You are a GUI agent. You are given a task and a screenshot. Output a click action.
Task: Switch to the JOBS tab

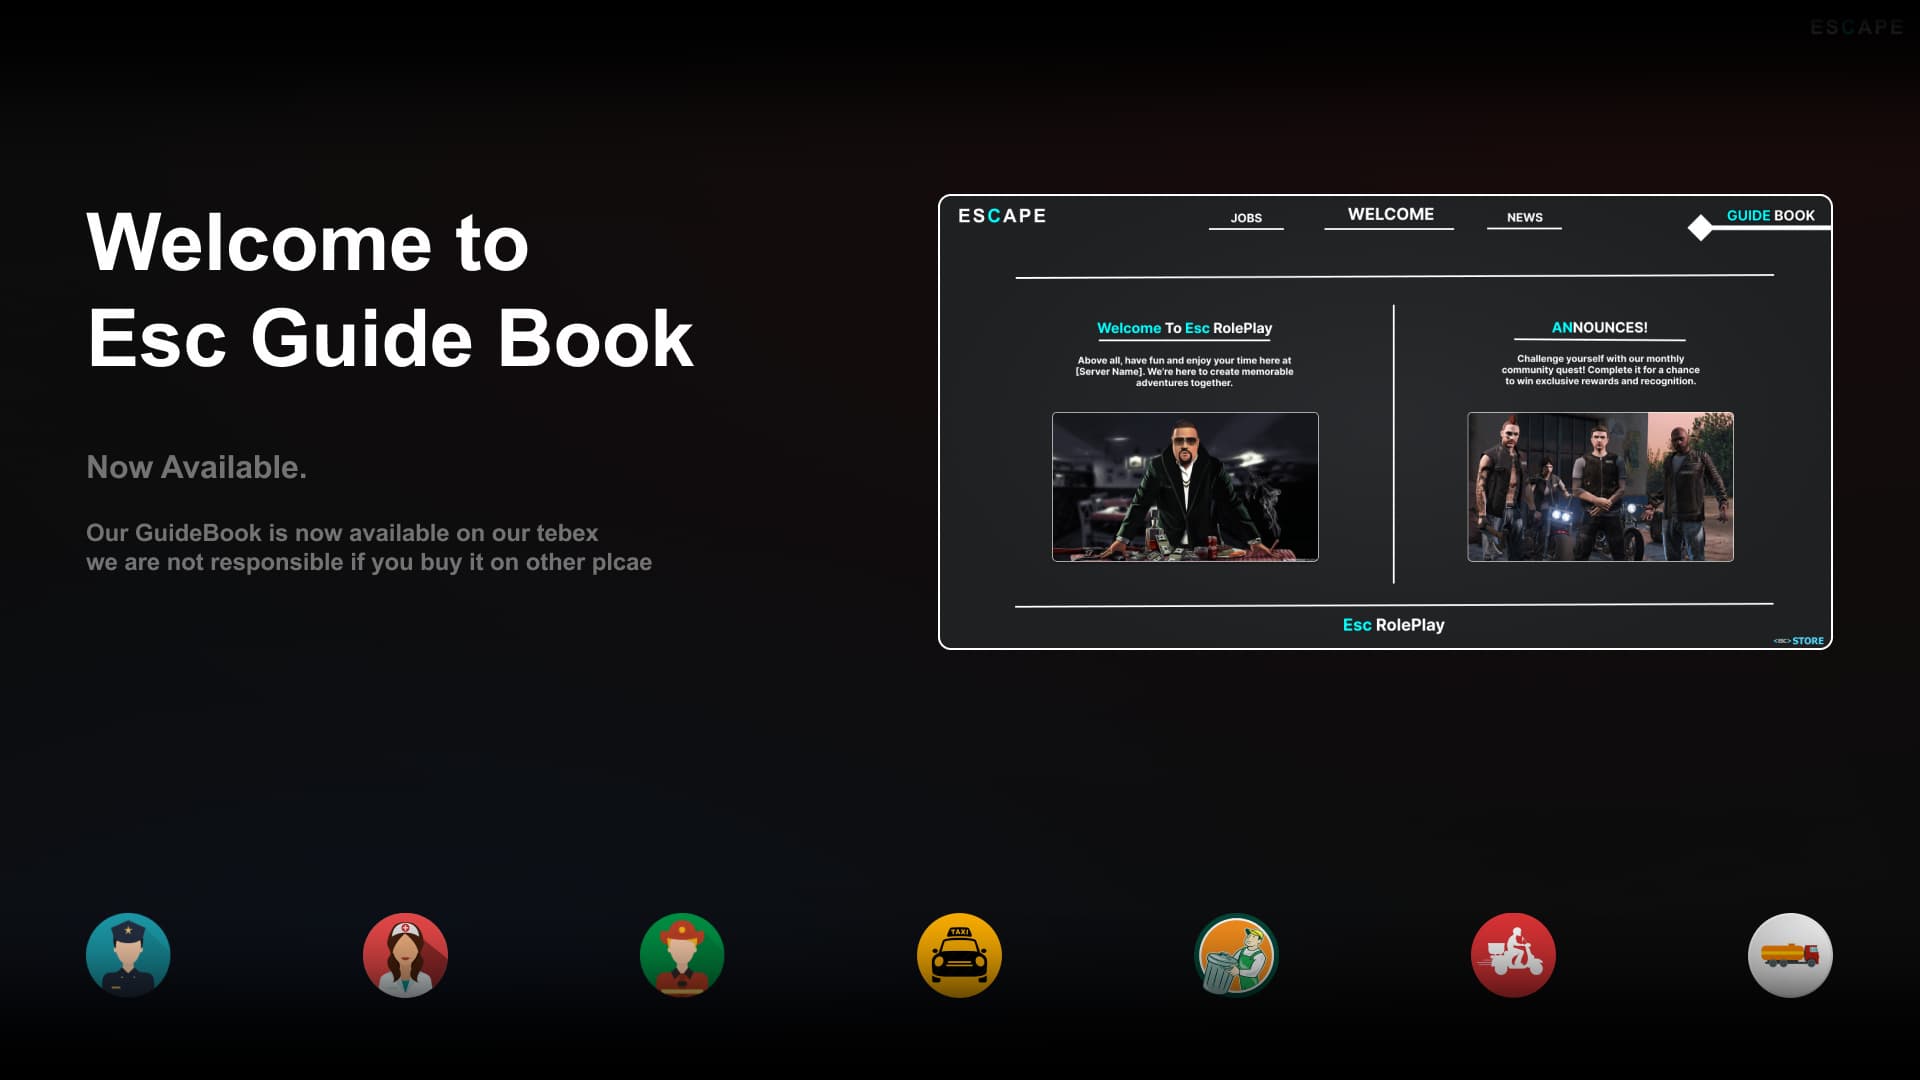coord(1246,217)
